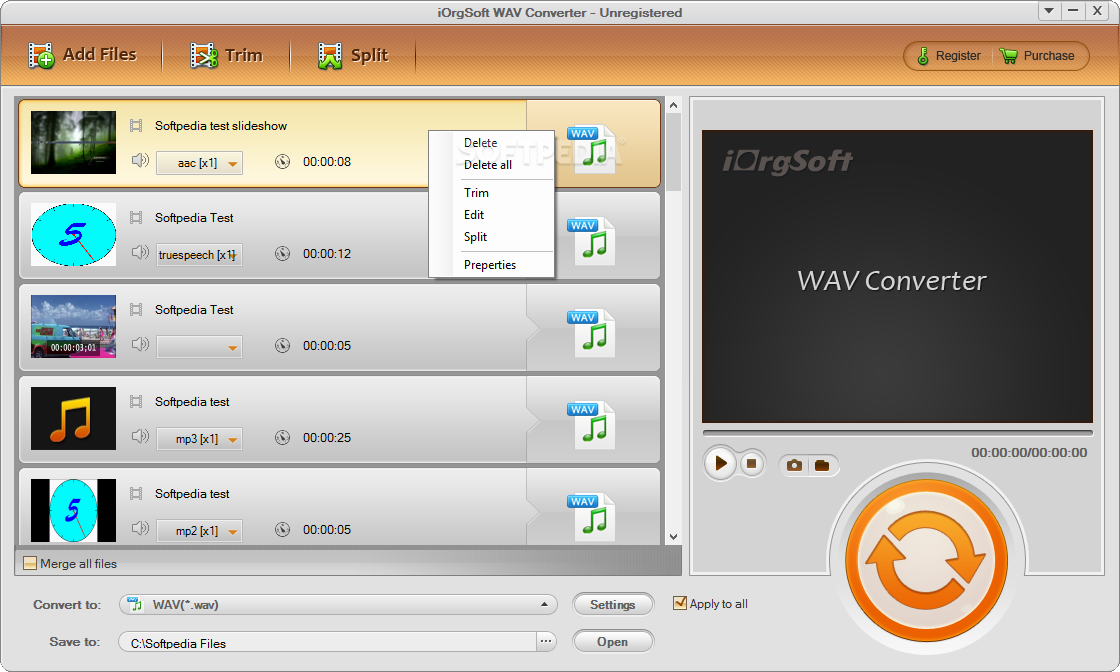
Task: Click the Purchase cart button
Action: pyautogui.click(x=1037, y=56)
